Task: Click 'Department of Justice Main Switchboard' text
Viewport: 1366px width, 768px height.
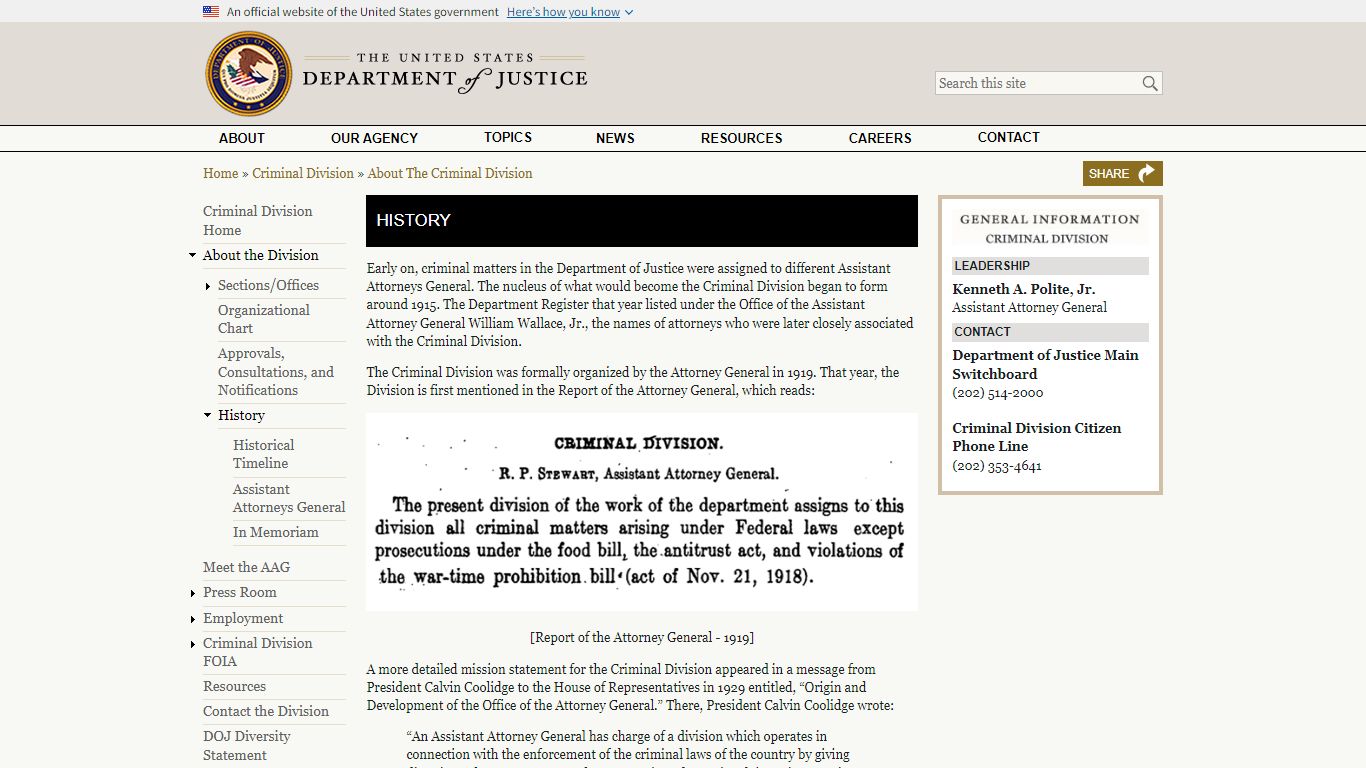Action: pos(1045,364)
